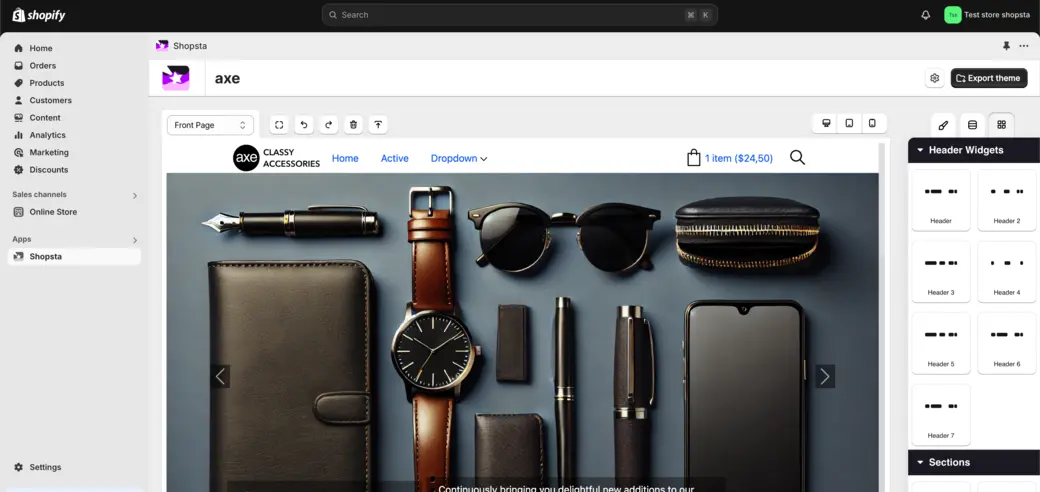The height and width of the screenshot is (492, 1040).
Task: Open Analytics in the sidebar
Action: (47, 135)
